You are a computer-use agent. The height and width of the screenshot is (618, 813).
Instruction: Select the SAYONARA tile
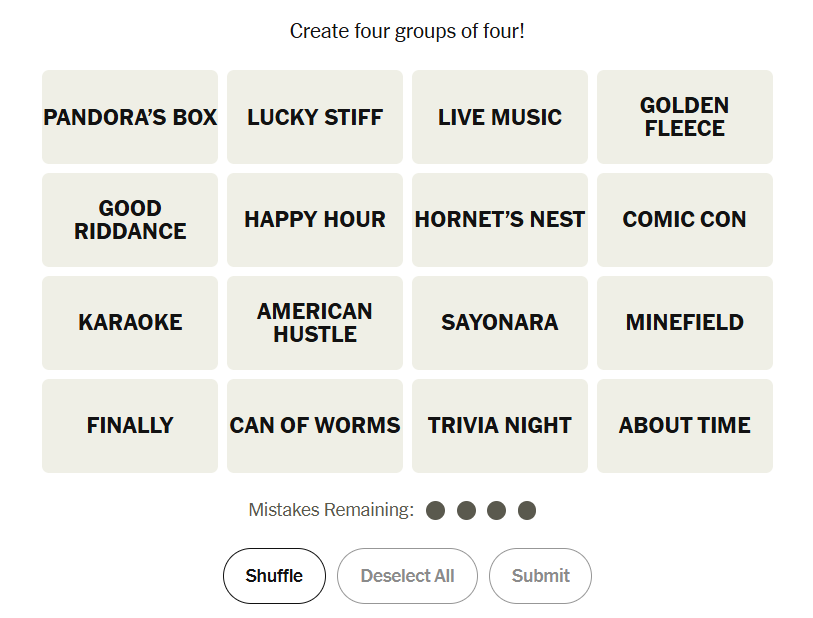[500, 323]
